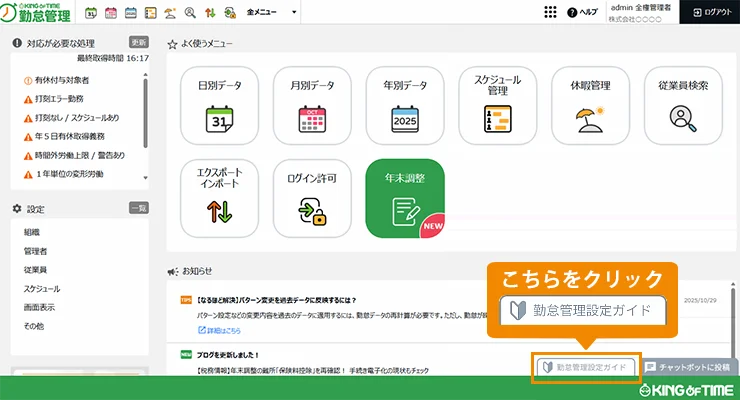Open the 日別データ tile
Viewport: 740px width, 400px height.
click(x=219, y=105)
